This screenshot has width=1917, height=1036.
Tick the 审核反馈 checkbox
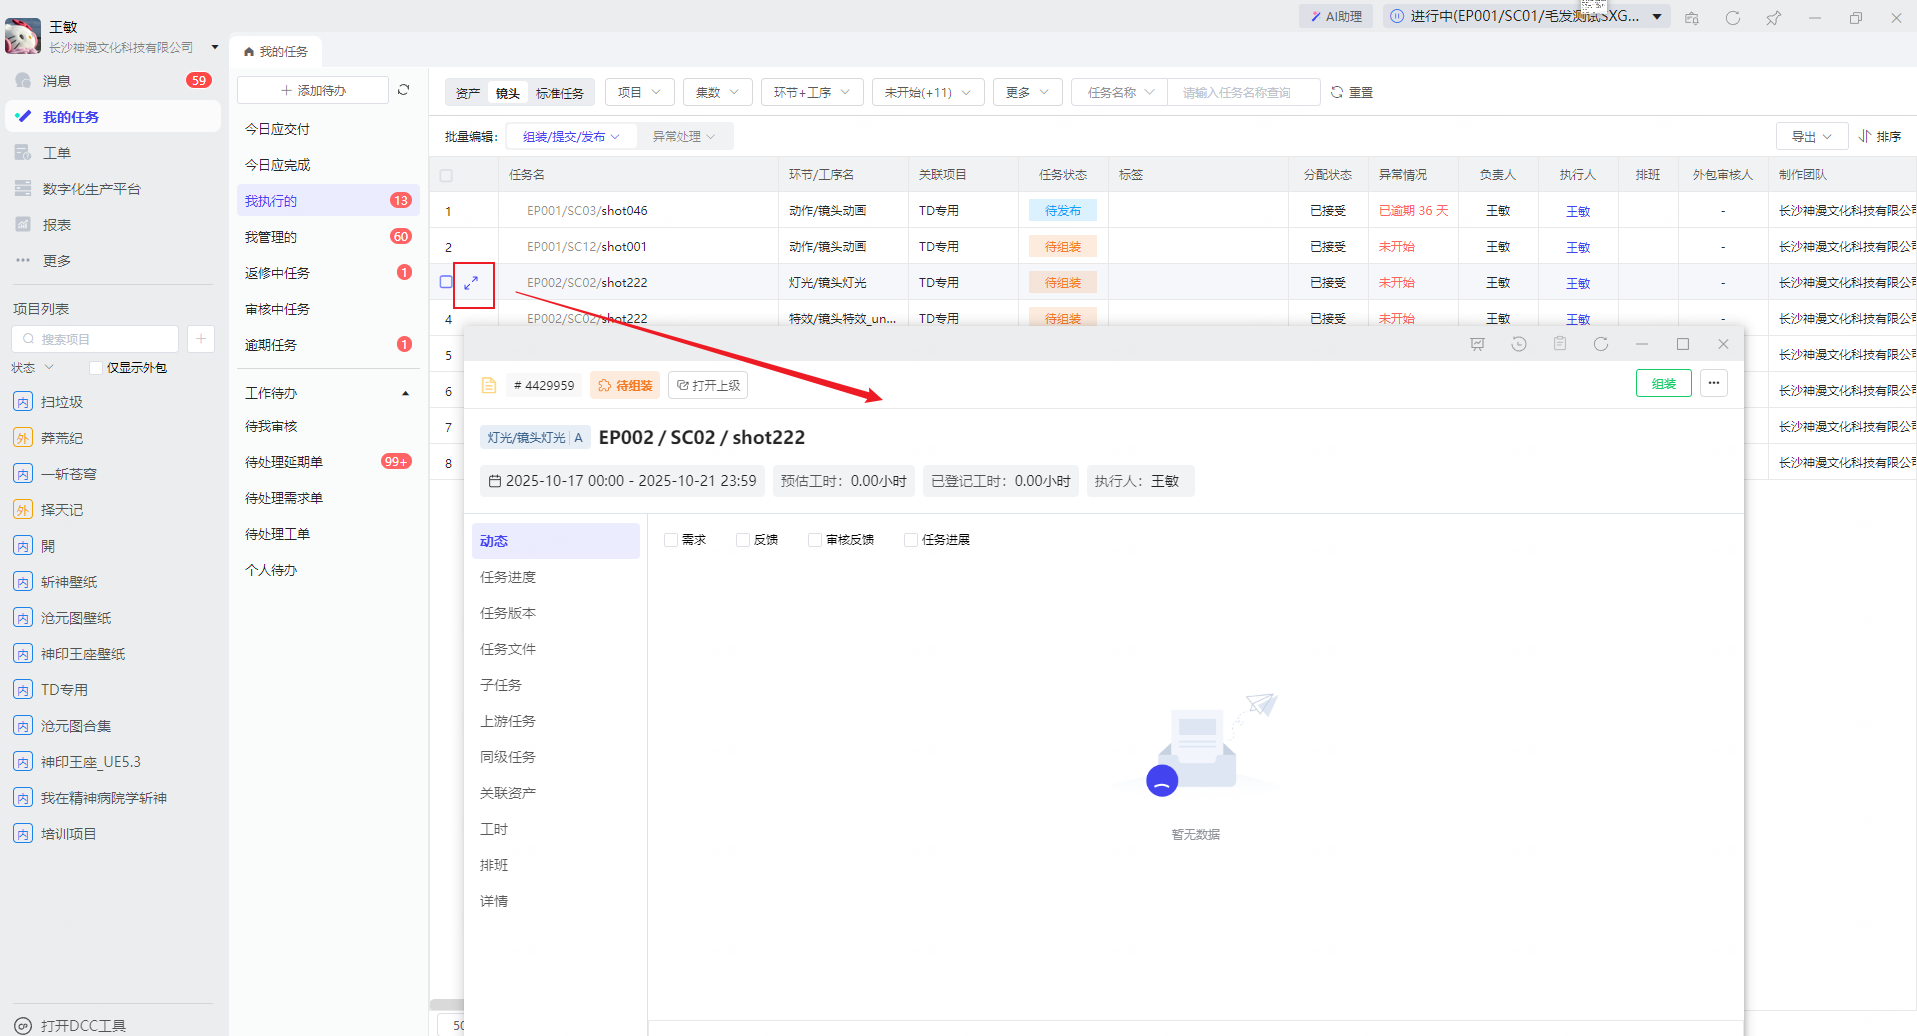coord(815,540)
